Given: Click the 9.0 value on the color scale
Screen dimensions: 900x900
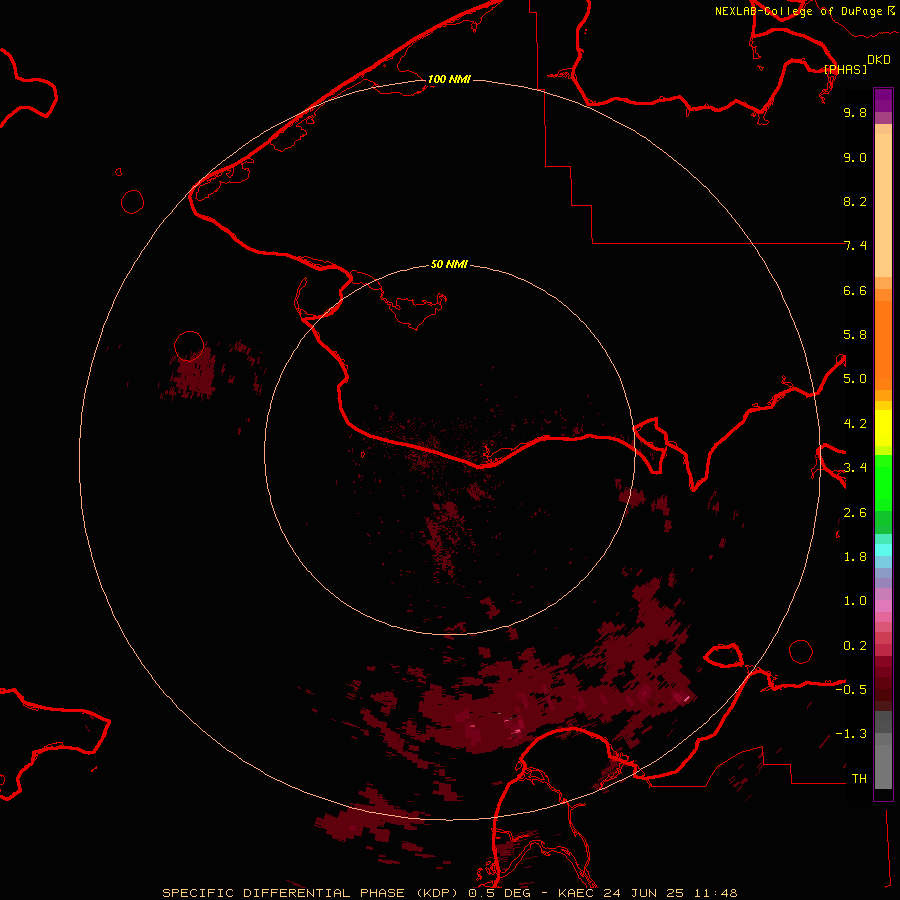Looking at the screenshot, I should click(x=855, y=157).
